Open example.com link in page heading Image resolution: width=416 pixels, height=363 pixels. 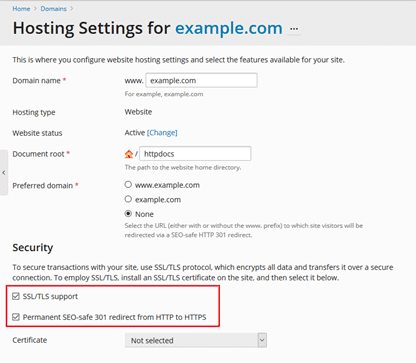(229, 28)
